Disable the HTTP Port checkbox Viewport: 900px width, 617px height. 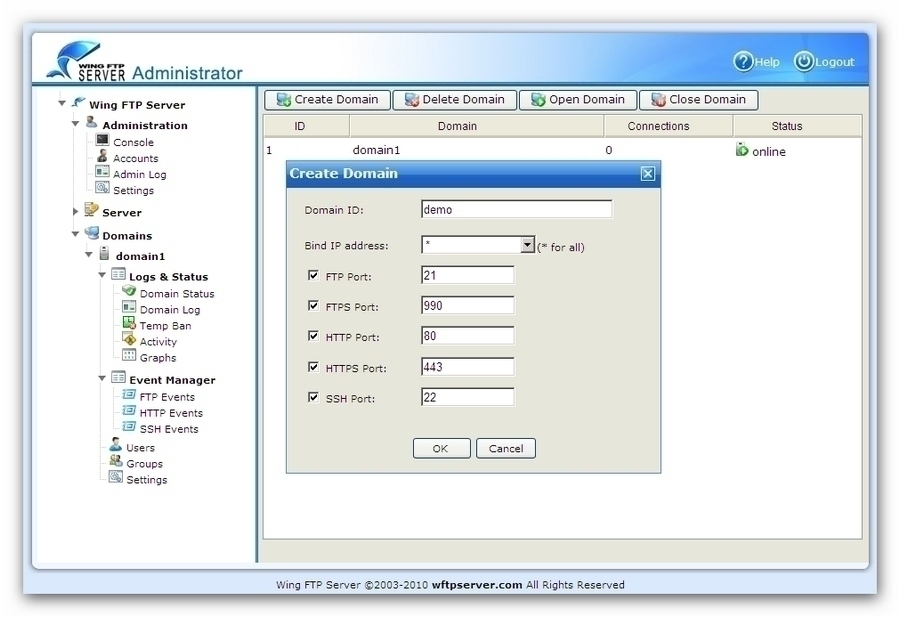pyautogui.click(x=314, y=336)
